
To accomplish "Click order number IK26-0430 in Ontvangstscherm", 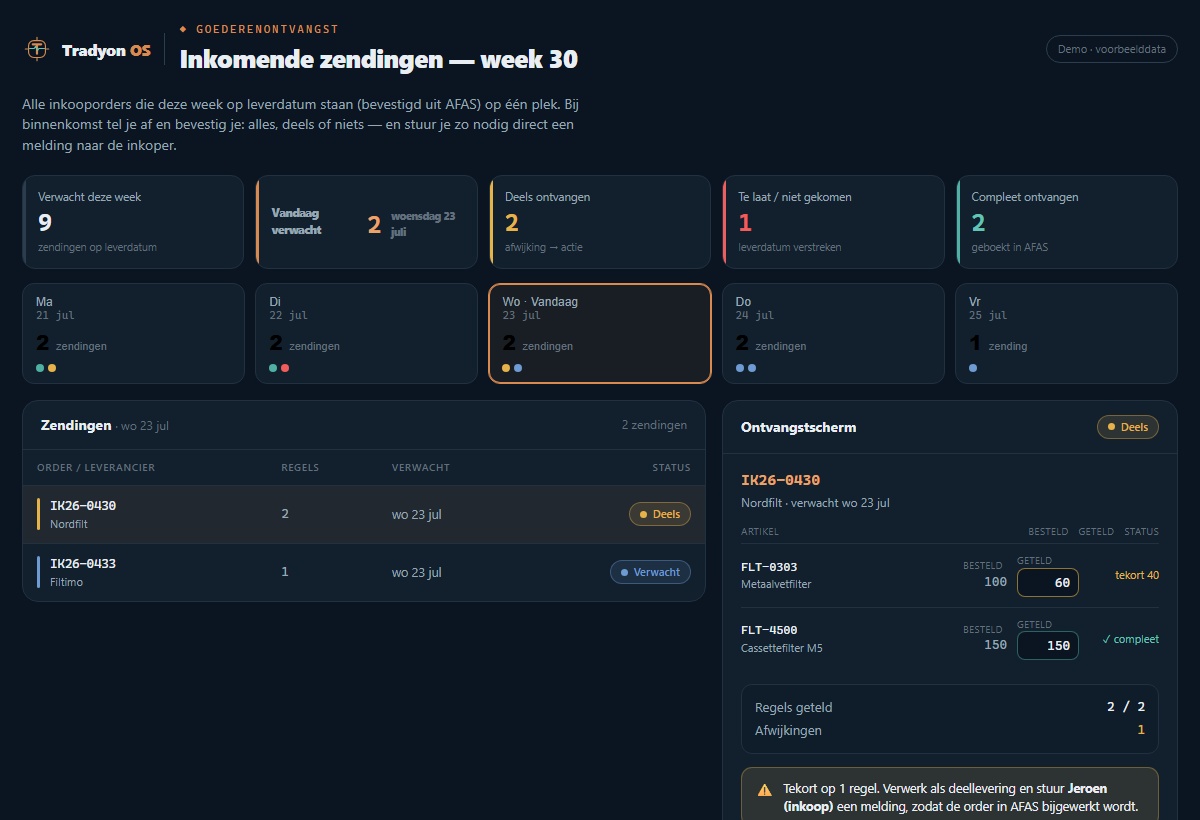I will point(780,480).
